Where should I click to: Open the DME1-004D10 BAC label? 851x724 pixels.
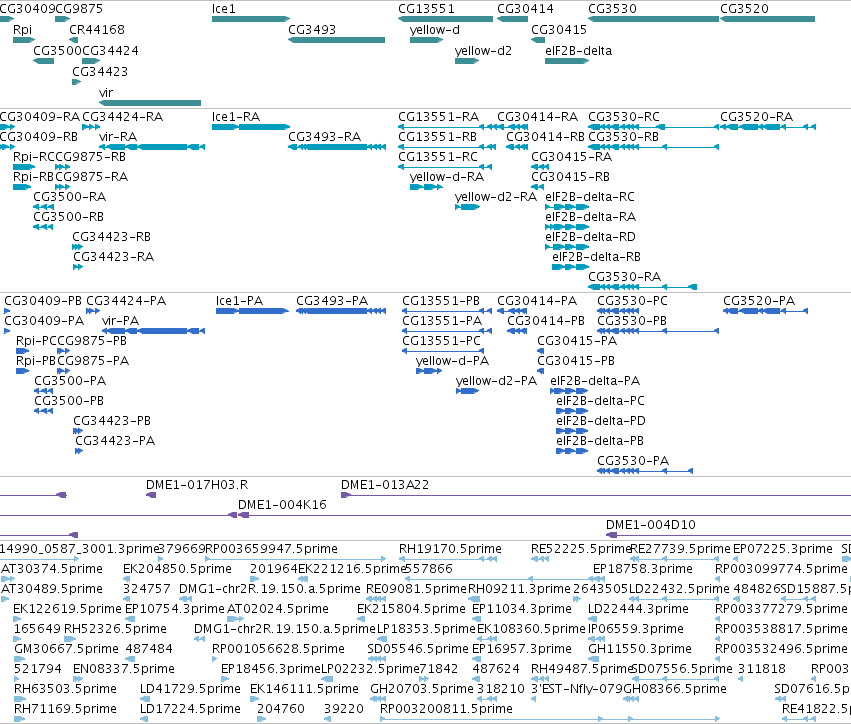(x=651, y=525)
